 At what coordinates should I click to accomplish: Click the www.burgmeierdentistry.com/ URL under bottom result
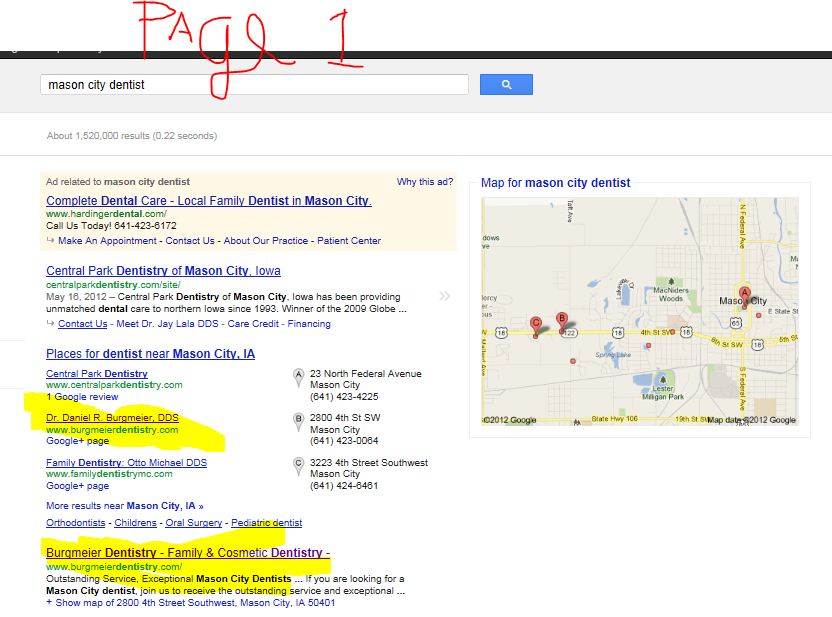tap(114, 567)
